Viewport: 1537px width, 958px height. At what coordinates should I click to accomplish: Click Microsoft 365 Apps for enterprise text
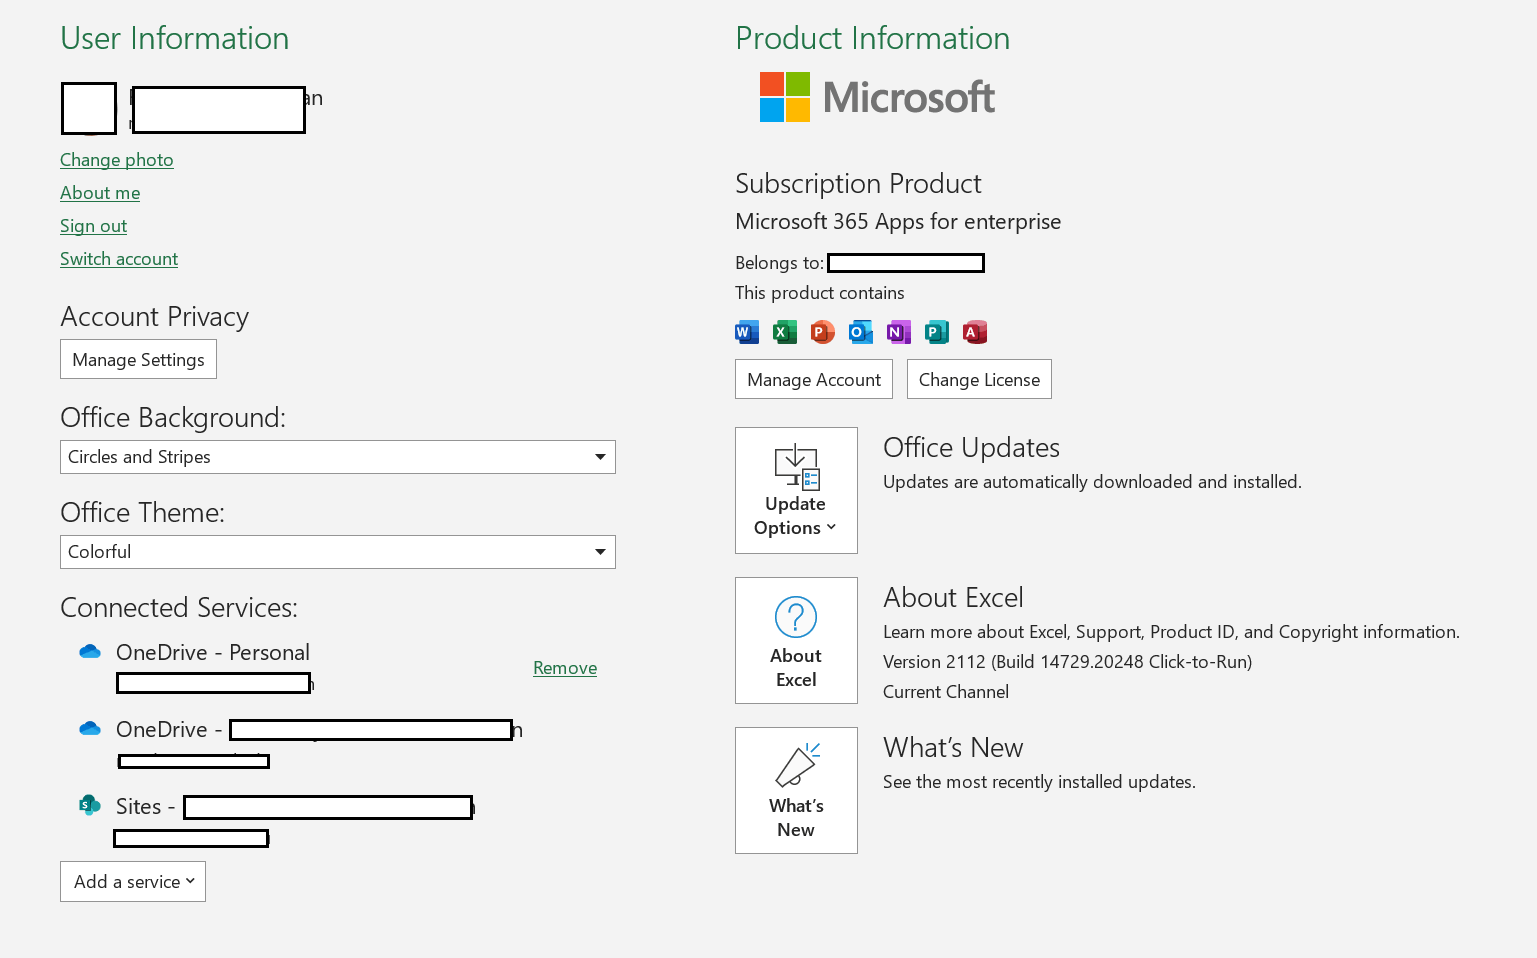click(x=898, y=221)
